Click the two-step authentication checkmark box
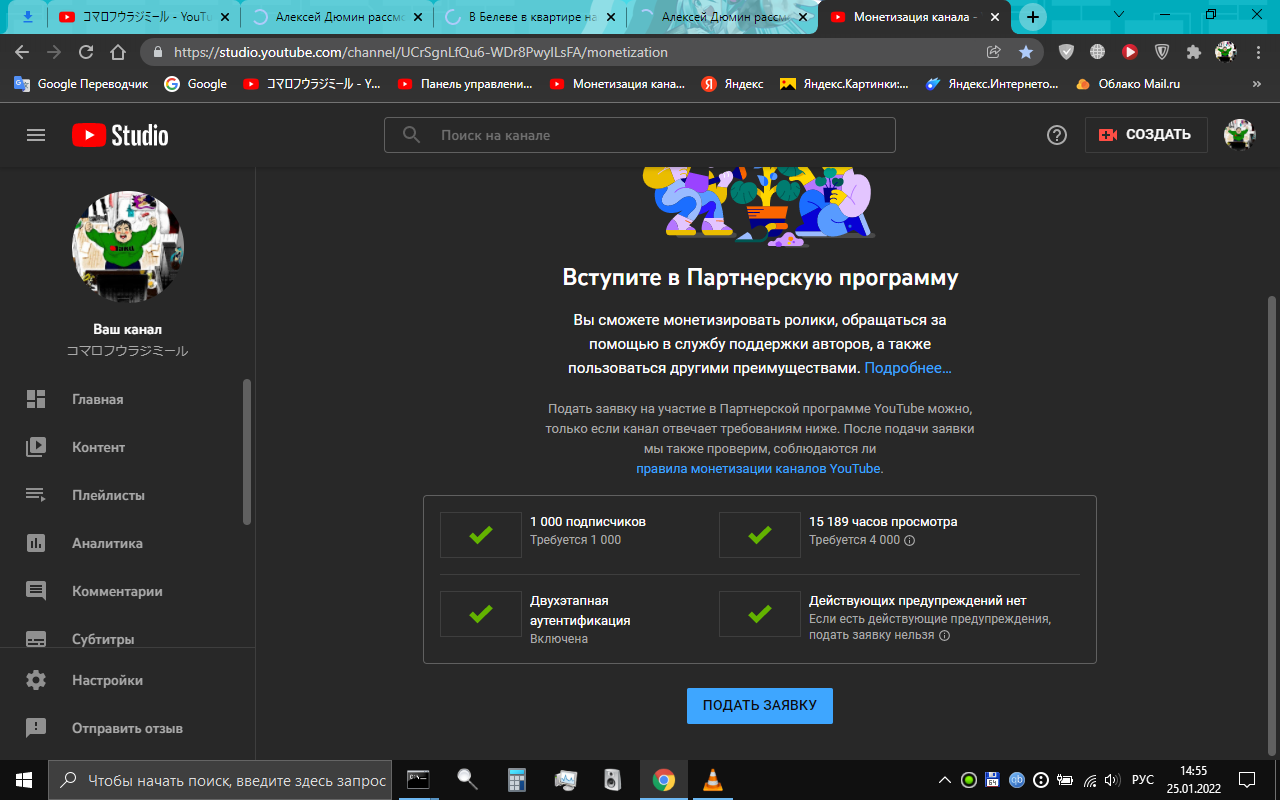This screenshot has height=800, width=1280. pyautogui.click(x=481, y=614)
